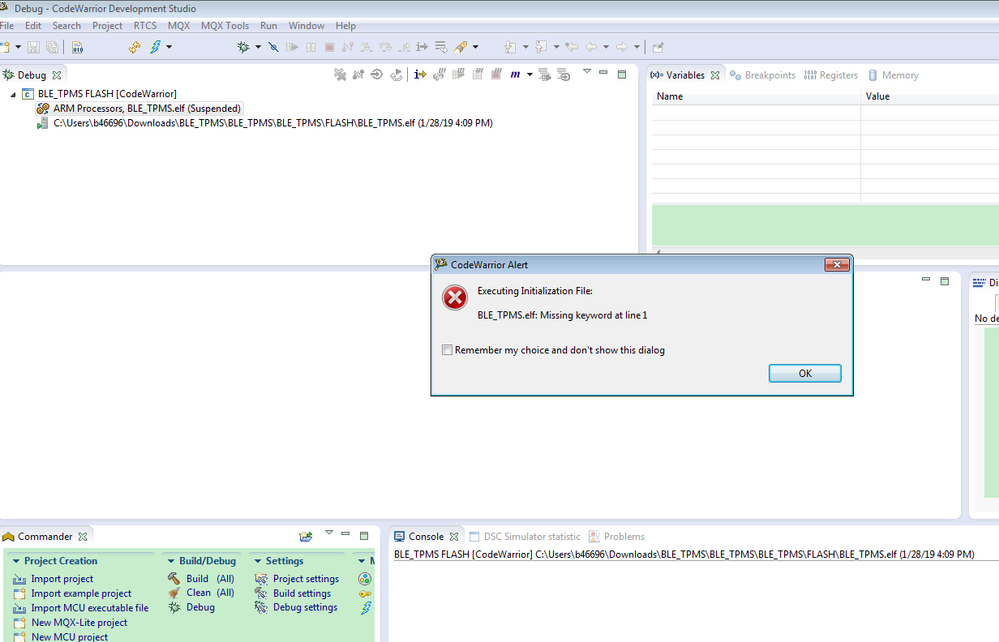This screenshot has width=999, height=642.
Task: Click the Name column header in Variables
Action: (x=756, y=96)
